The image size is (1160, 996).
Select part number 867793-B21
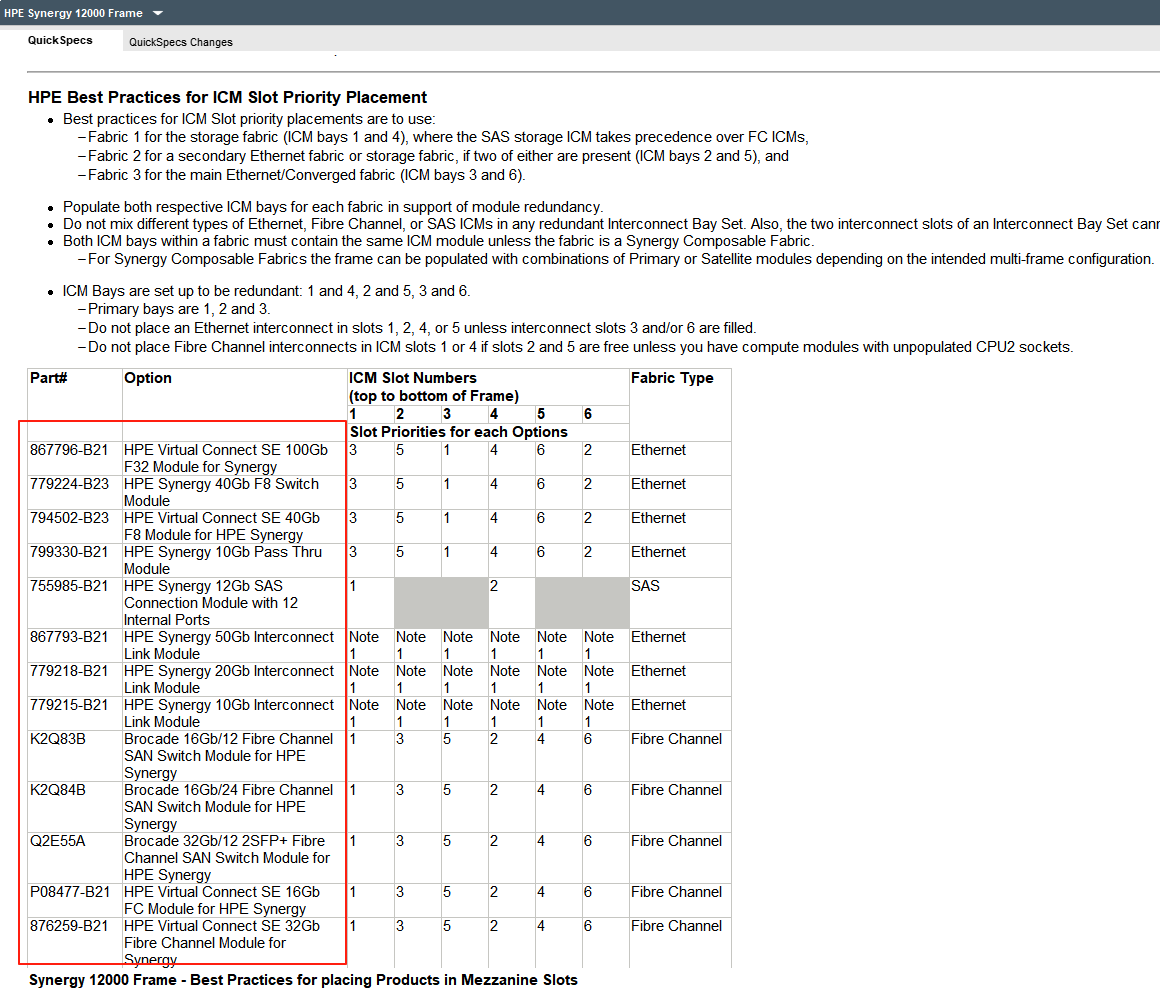[70, 637]
